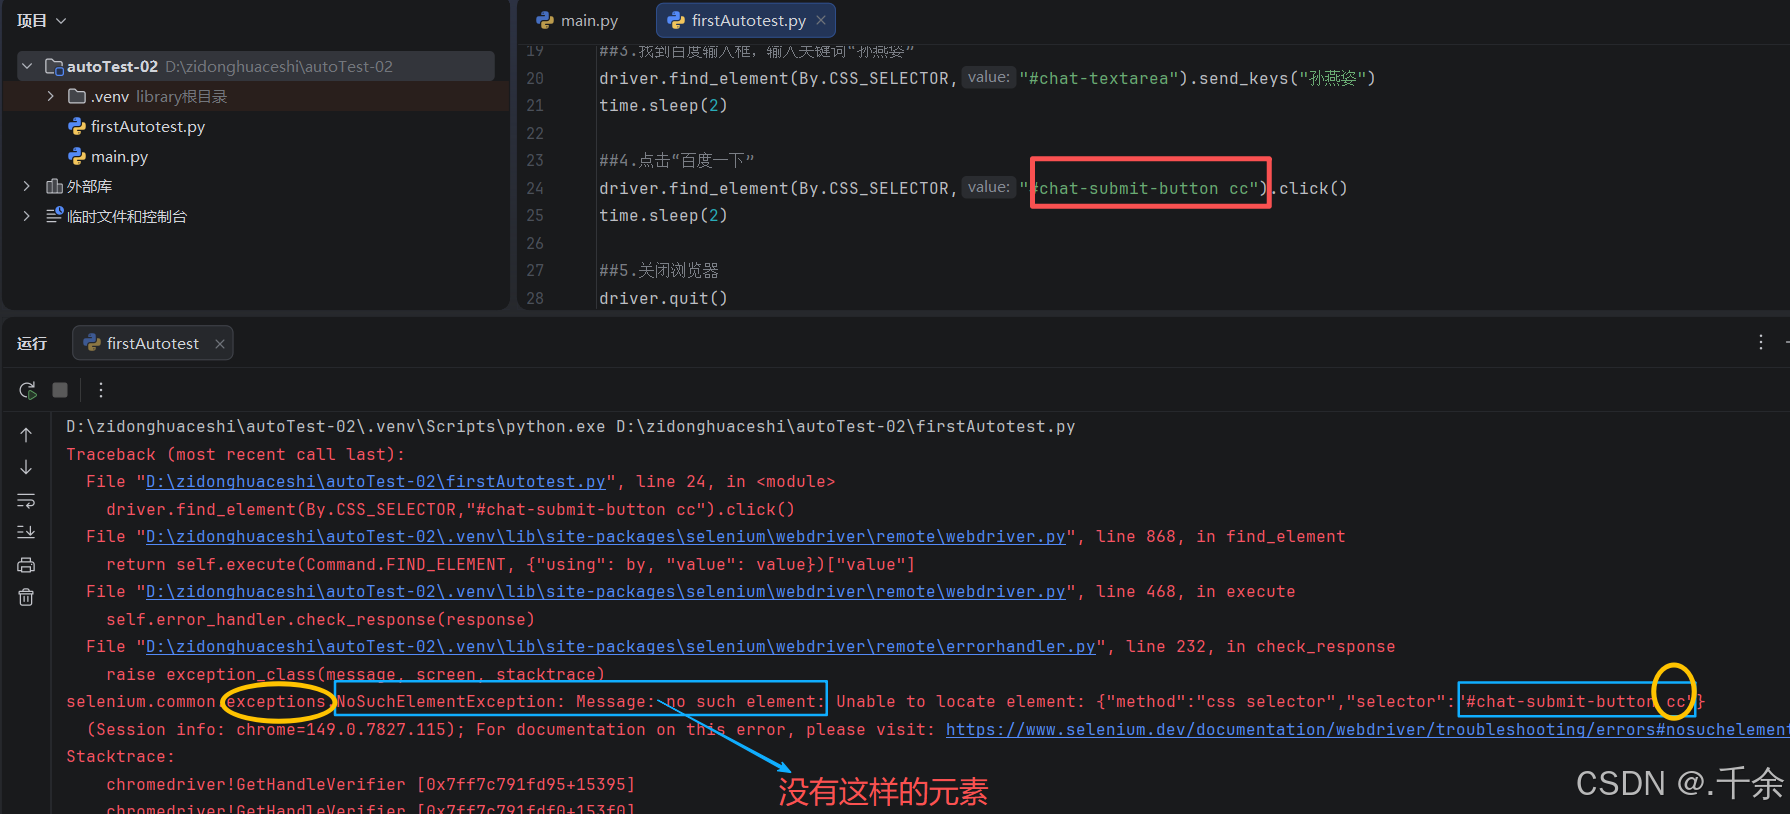Image resolution: width=1790 pixels, height=814 pixels.
Task: Click the value: hint on line 20
Action: (988, 77)
